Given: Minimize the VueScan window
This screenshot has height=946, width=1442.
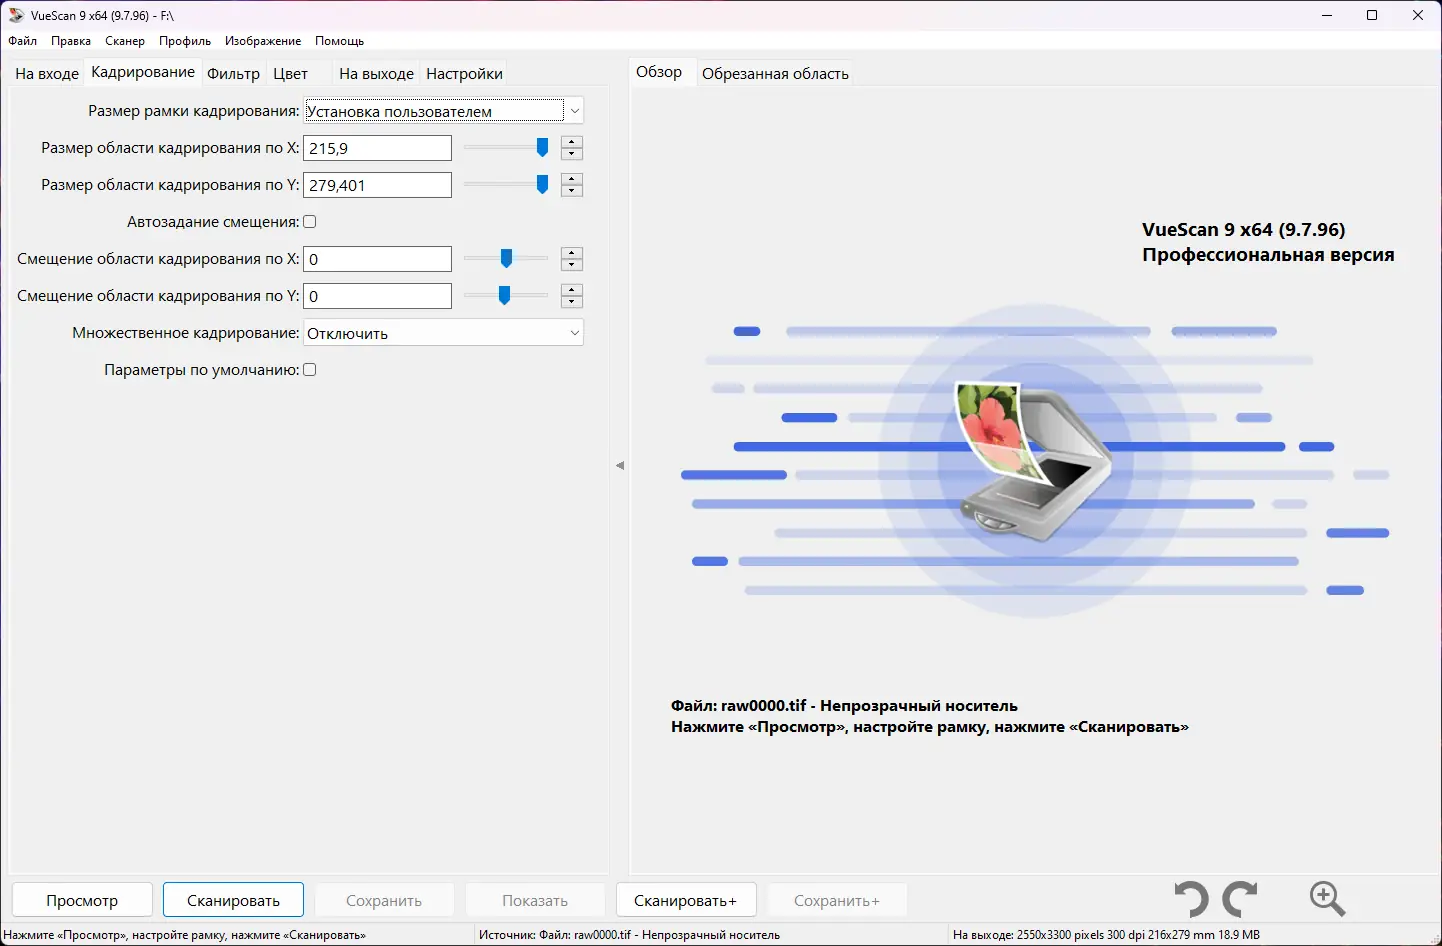Looking at the screenshot, I should coord(1327,15).
